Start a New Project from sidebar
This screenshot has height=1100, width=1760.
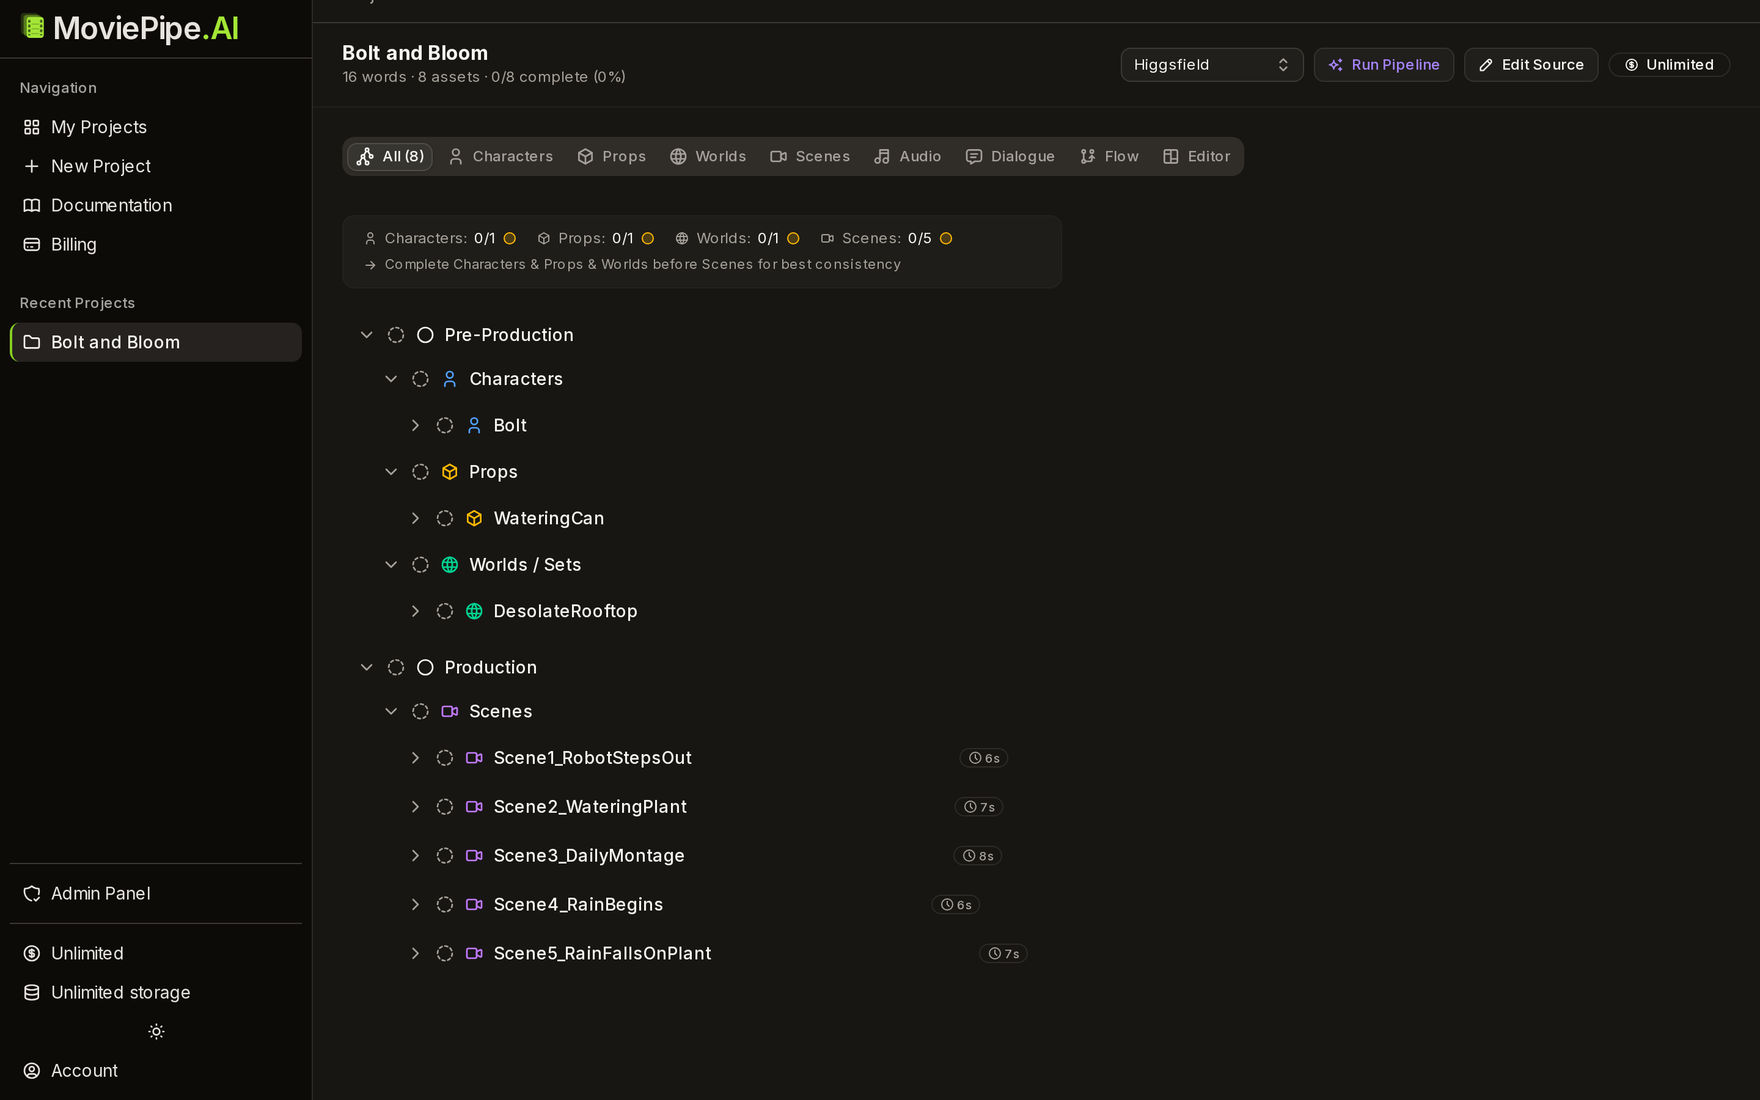[155, 166]
